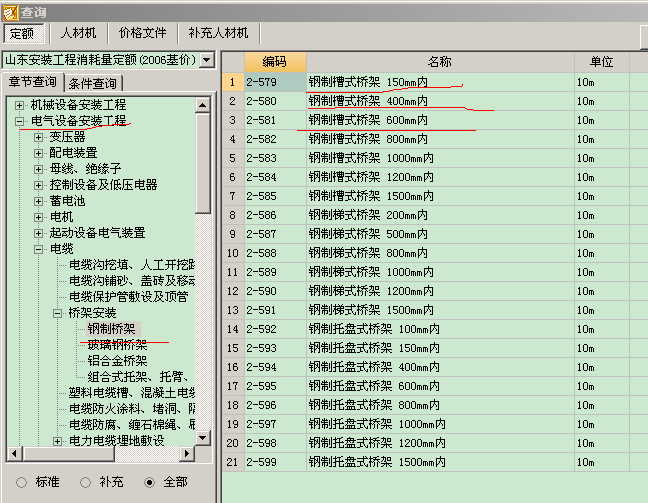Screen dimensions: 648x503
Task: Click the 名称 column header
Action: [440, 62]
